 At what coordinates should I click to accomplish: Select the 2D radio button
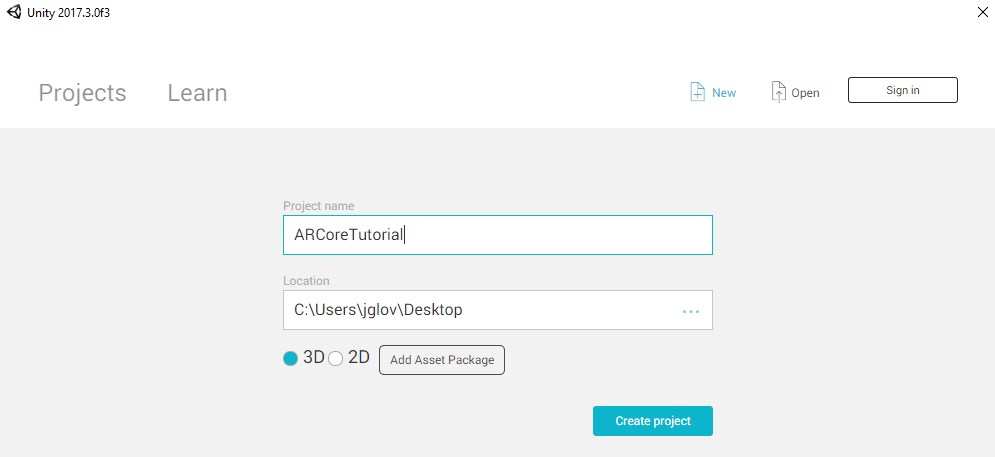click(336, 359)
